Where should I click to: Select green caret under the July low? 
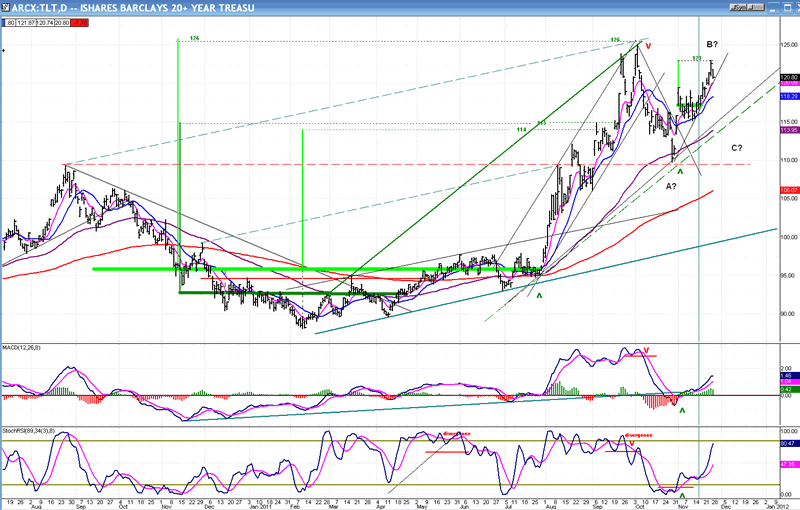[x=539, y=295]
